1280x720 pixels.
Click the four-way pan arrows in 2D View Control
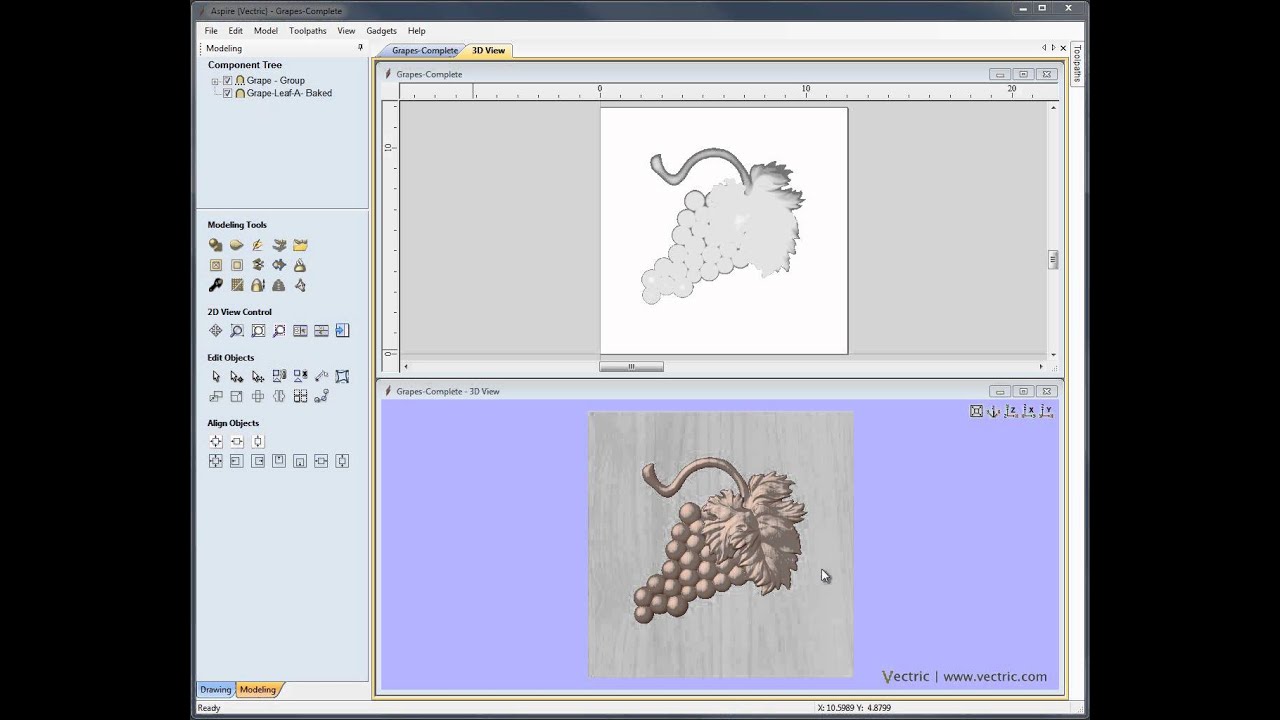[x=215, y=331]
